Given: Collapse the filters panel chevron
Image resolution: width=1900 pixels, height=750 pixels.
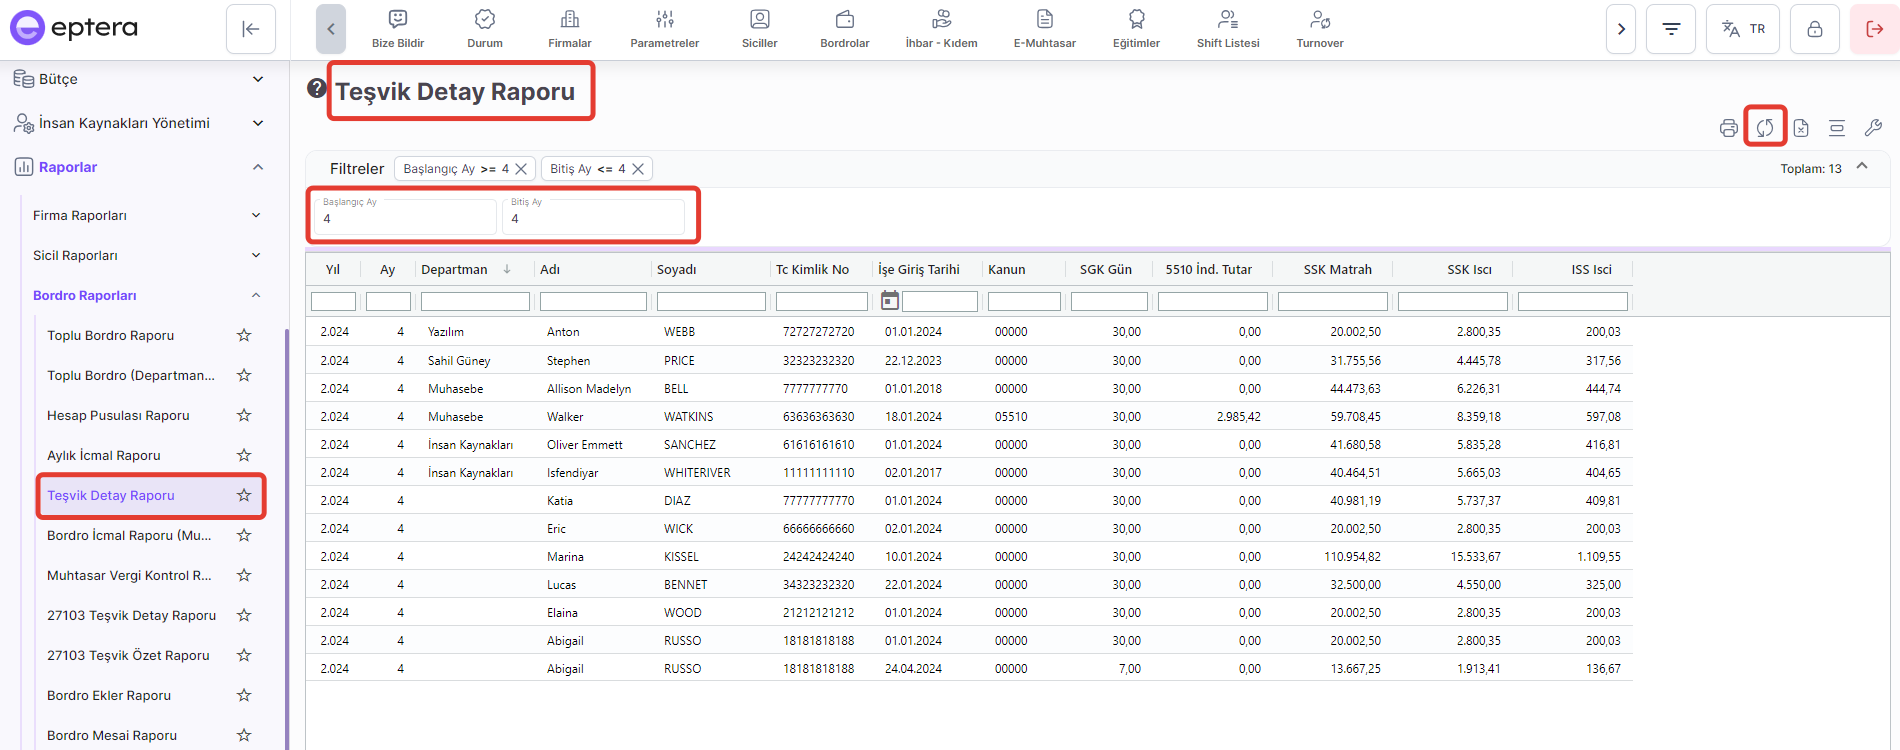Looking at the screenshot, I should tap(1862, 167).
